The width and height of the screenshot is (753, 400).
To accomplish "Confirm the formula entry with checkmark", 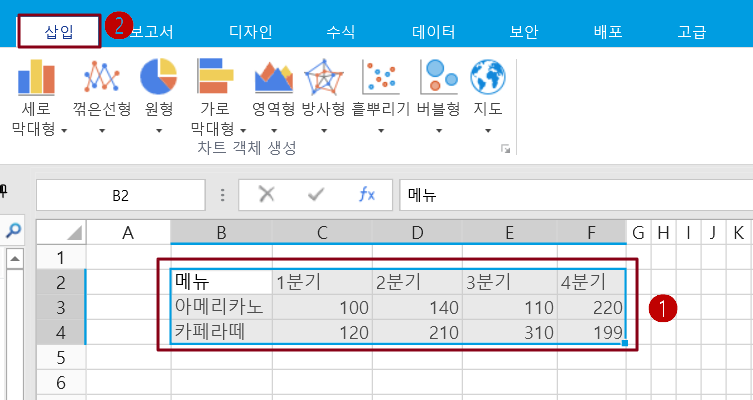I will [x=316, y=195].
